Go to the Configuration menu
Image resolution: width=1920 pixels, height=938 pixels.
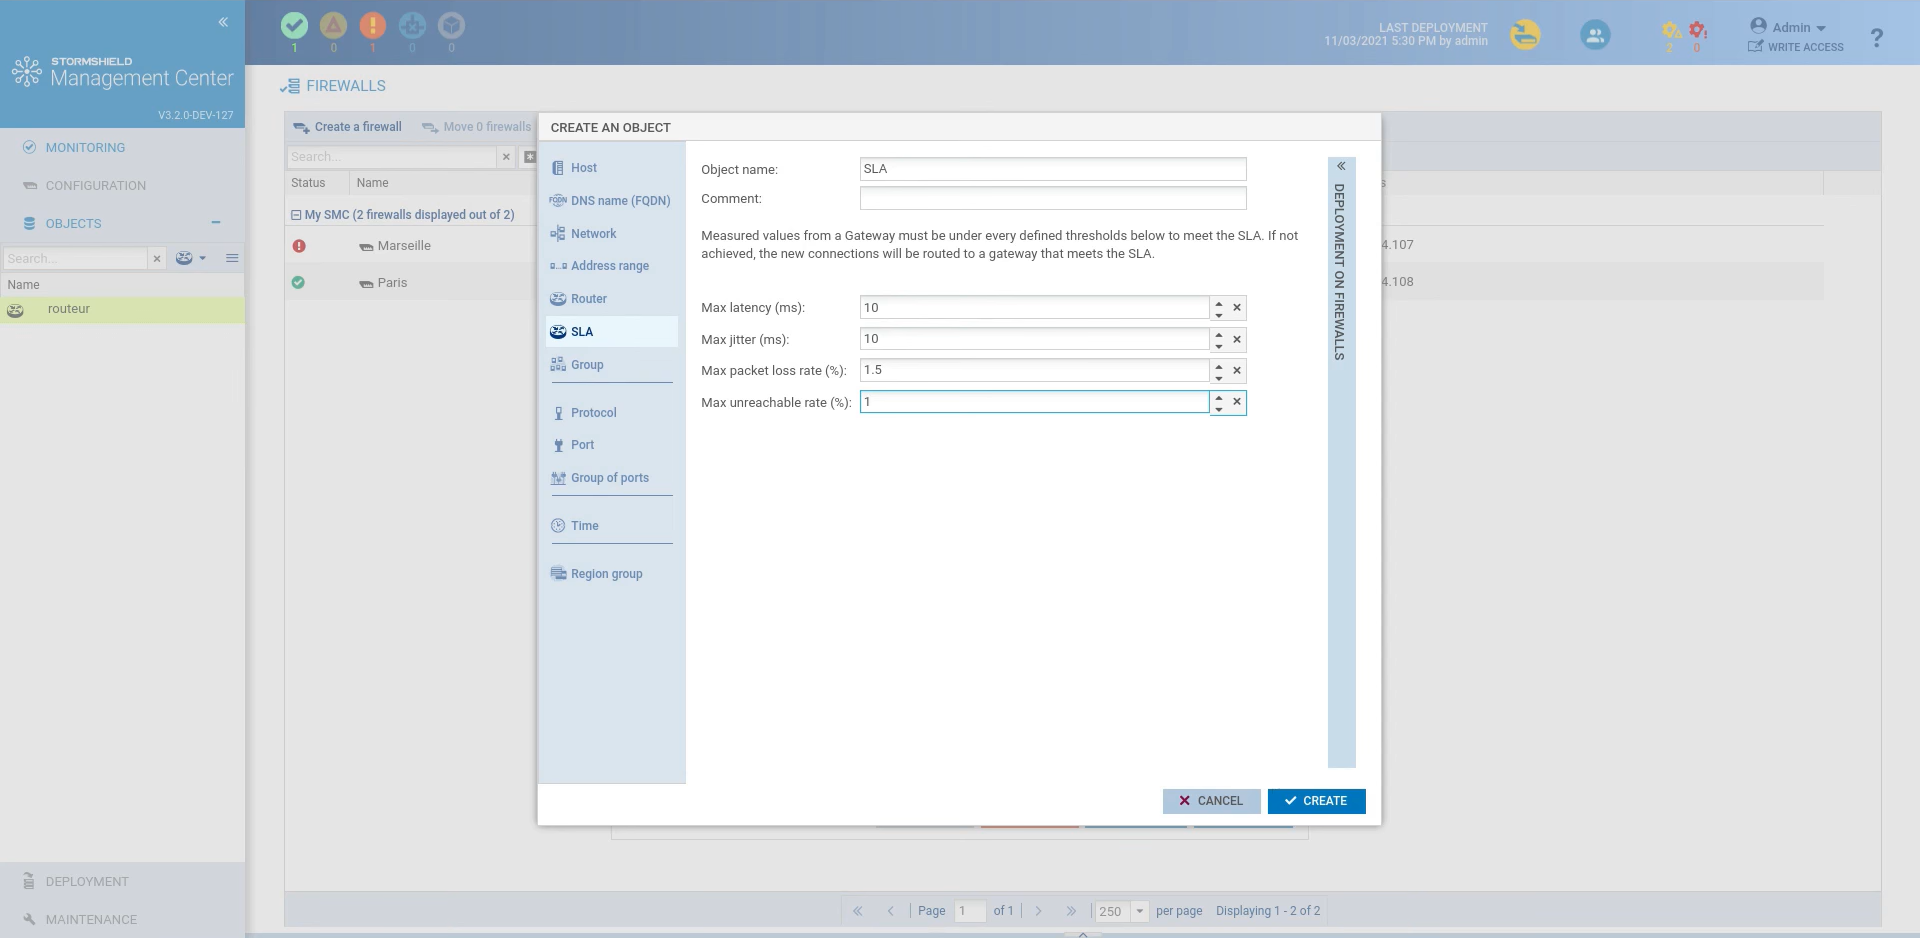95,186
